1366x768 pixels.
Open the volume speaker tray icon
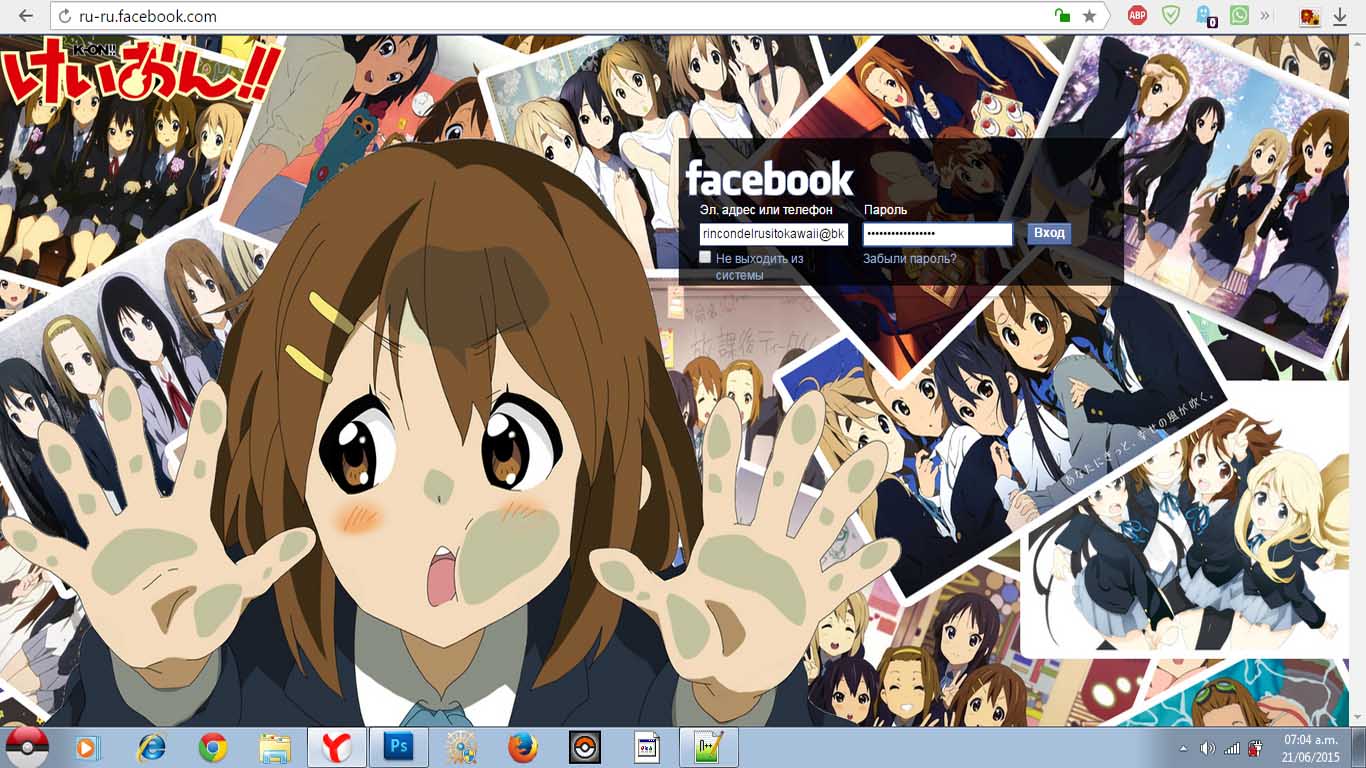(1208, 748)
